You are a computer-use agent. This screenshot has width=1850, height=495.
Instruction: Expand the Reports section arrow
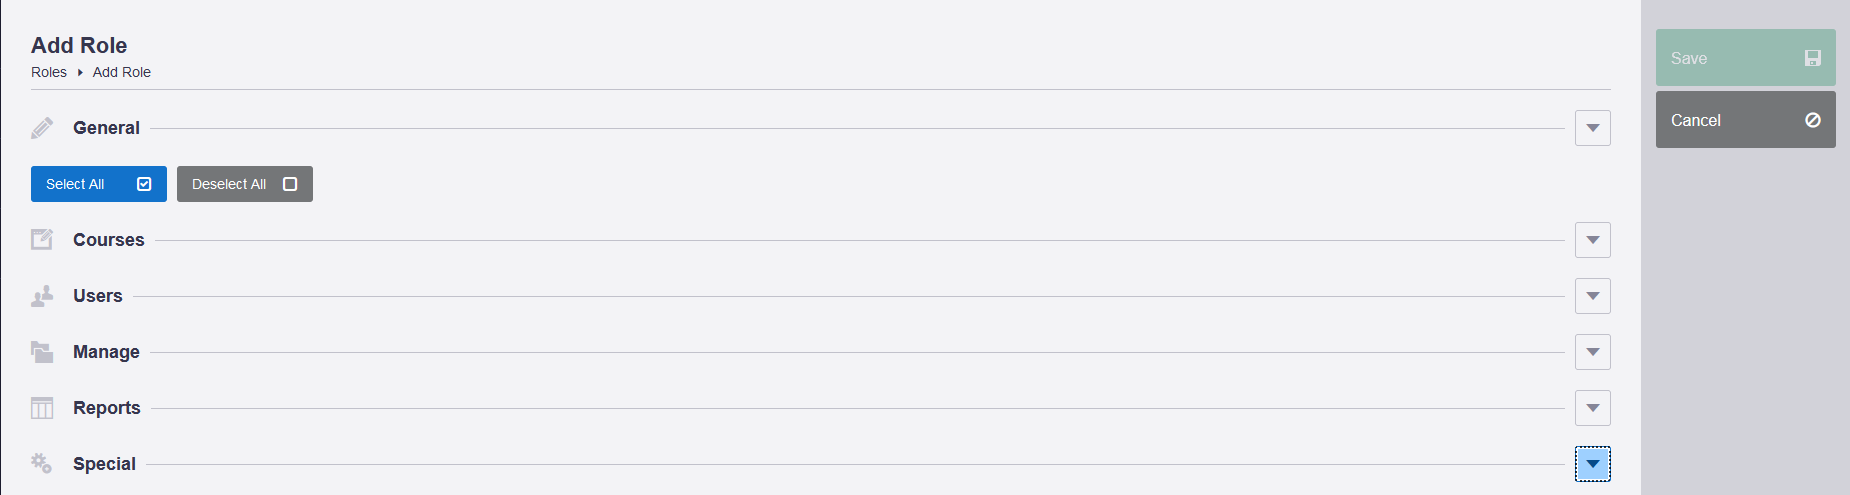click(x=1593, y=408)
